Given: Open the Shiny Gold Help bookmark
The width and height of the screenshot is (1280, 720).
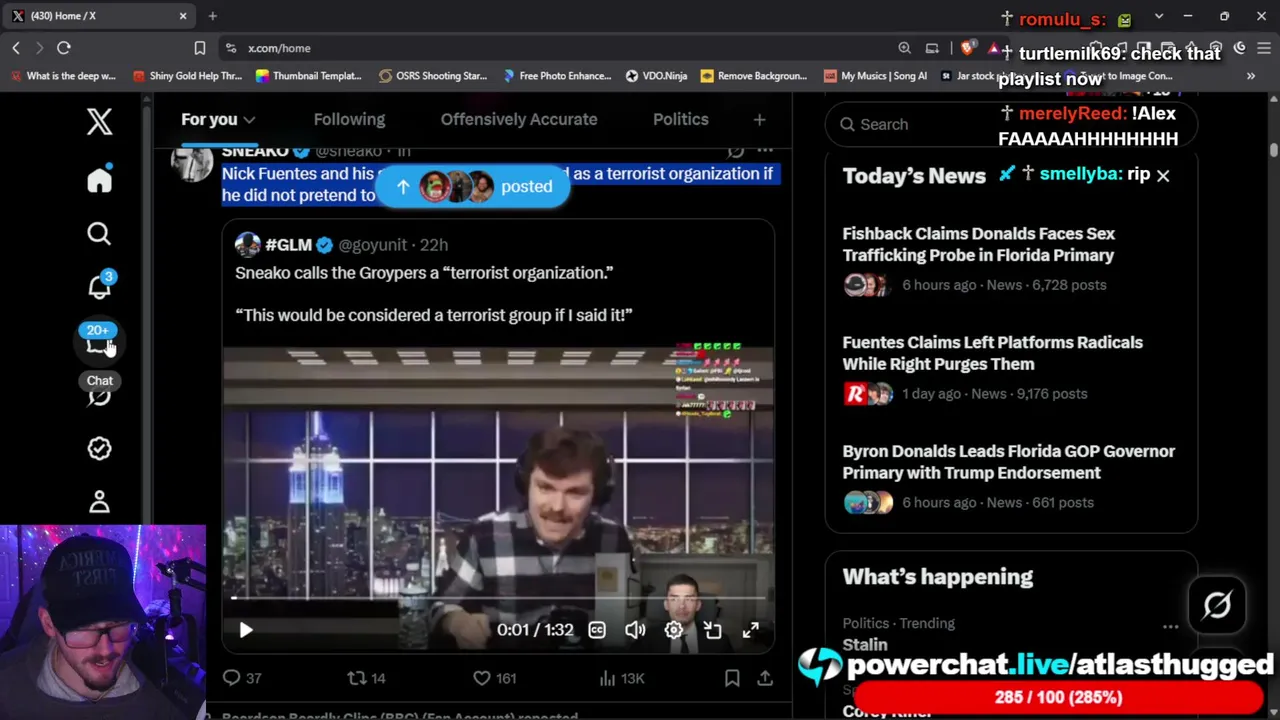Looking at the screenshot, I should coord(187,76).
